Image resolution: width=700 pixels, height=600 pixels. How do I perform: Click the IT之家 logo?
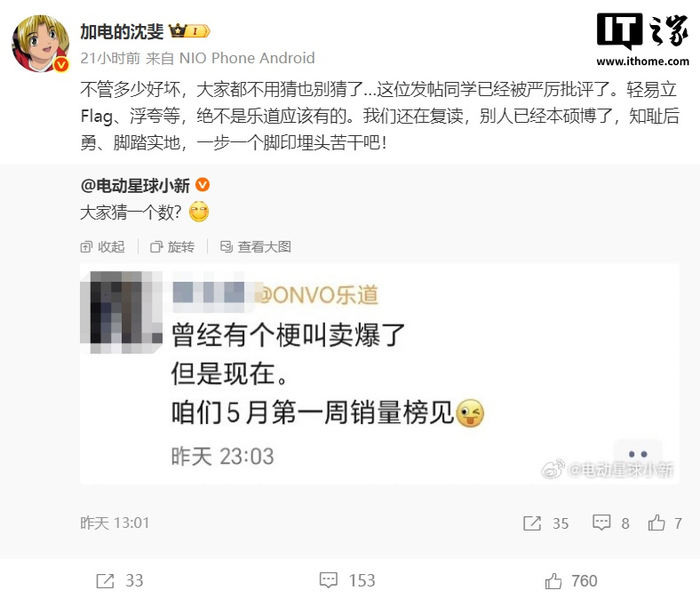click(642, 31)
